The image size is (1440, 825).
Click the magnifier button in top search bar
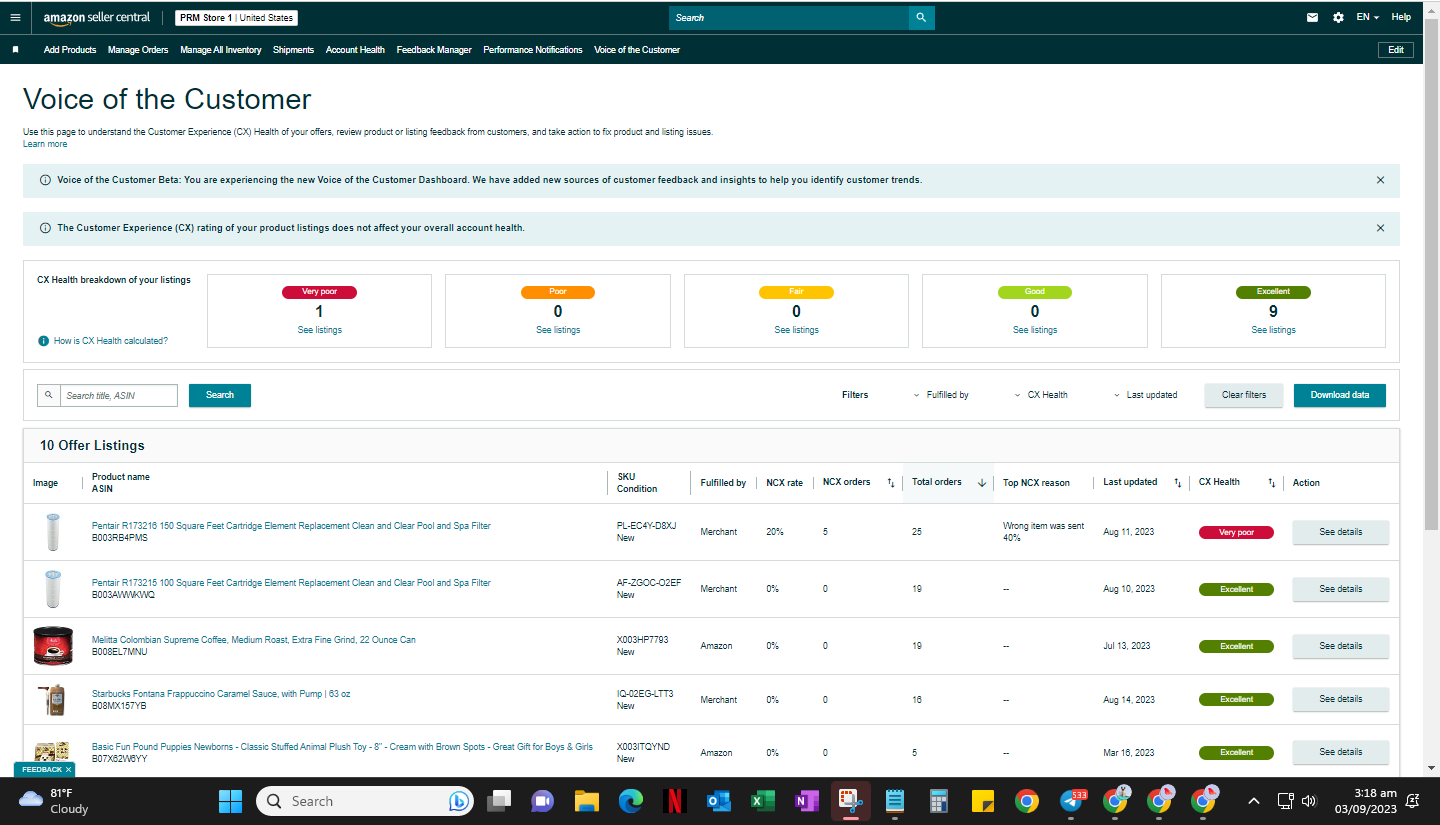click(921, 17)
